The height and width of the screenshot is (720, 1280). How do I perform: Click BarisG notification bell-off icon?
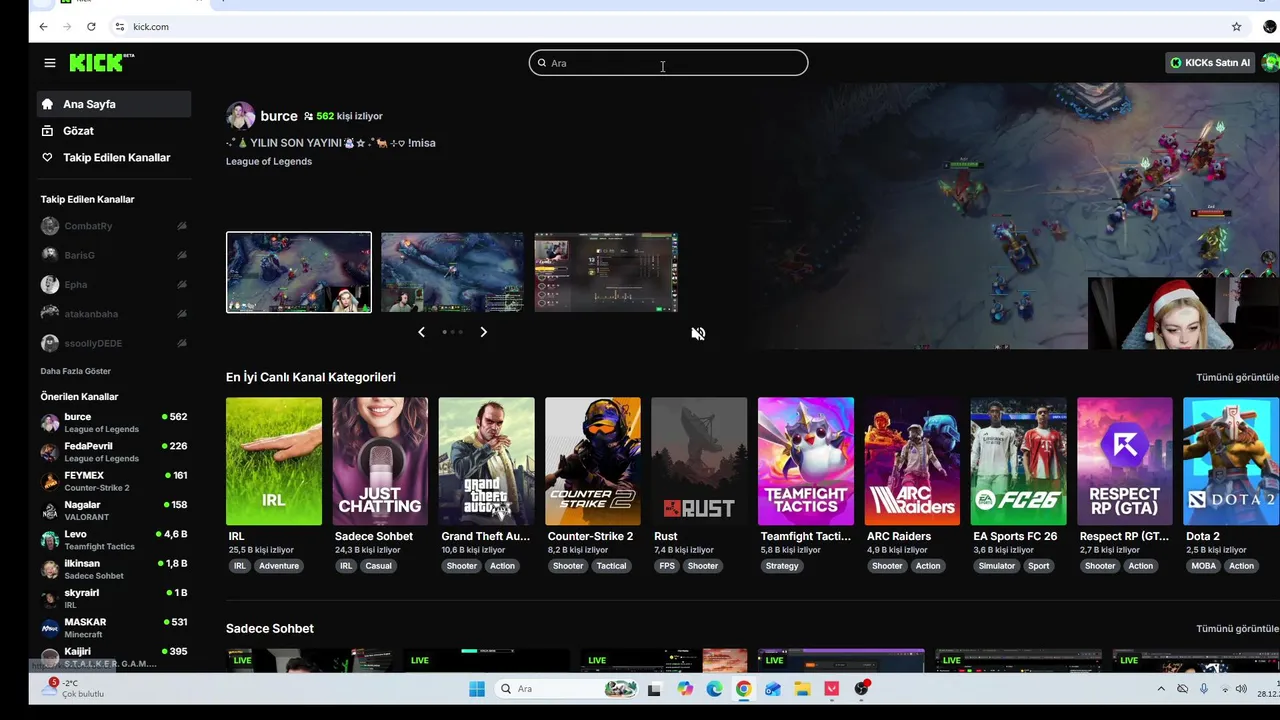tap(182, 255)
